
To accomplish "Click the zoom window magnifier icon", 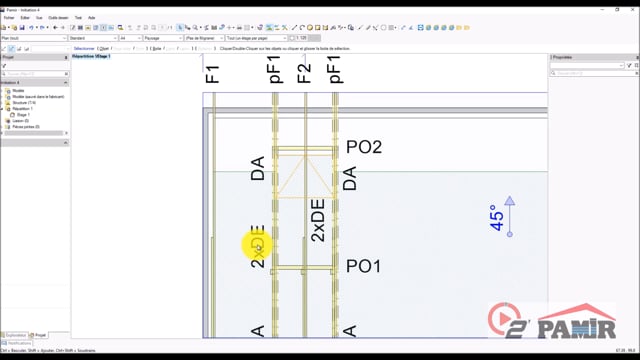I will [120, 28].
